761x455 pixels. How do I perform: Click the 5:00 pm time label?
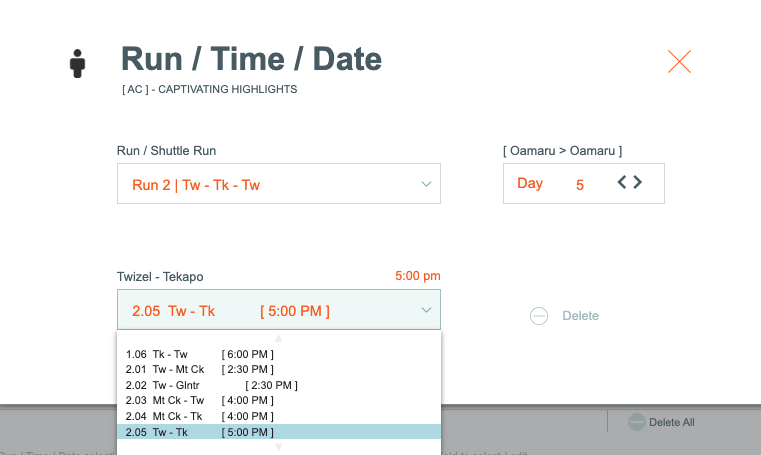click(x=417, y=276)
